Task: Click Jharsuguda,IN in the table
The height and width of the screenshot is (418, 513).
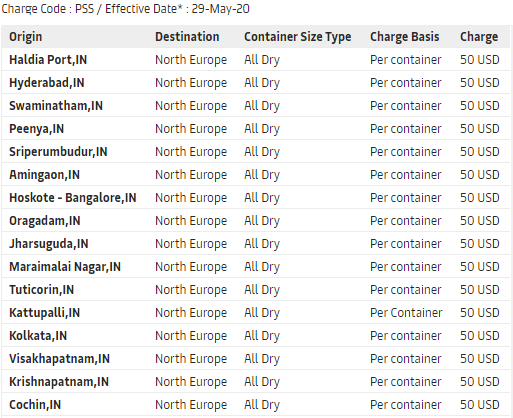Action: (x=49, y=244)
